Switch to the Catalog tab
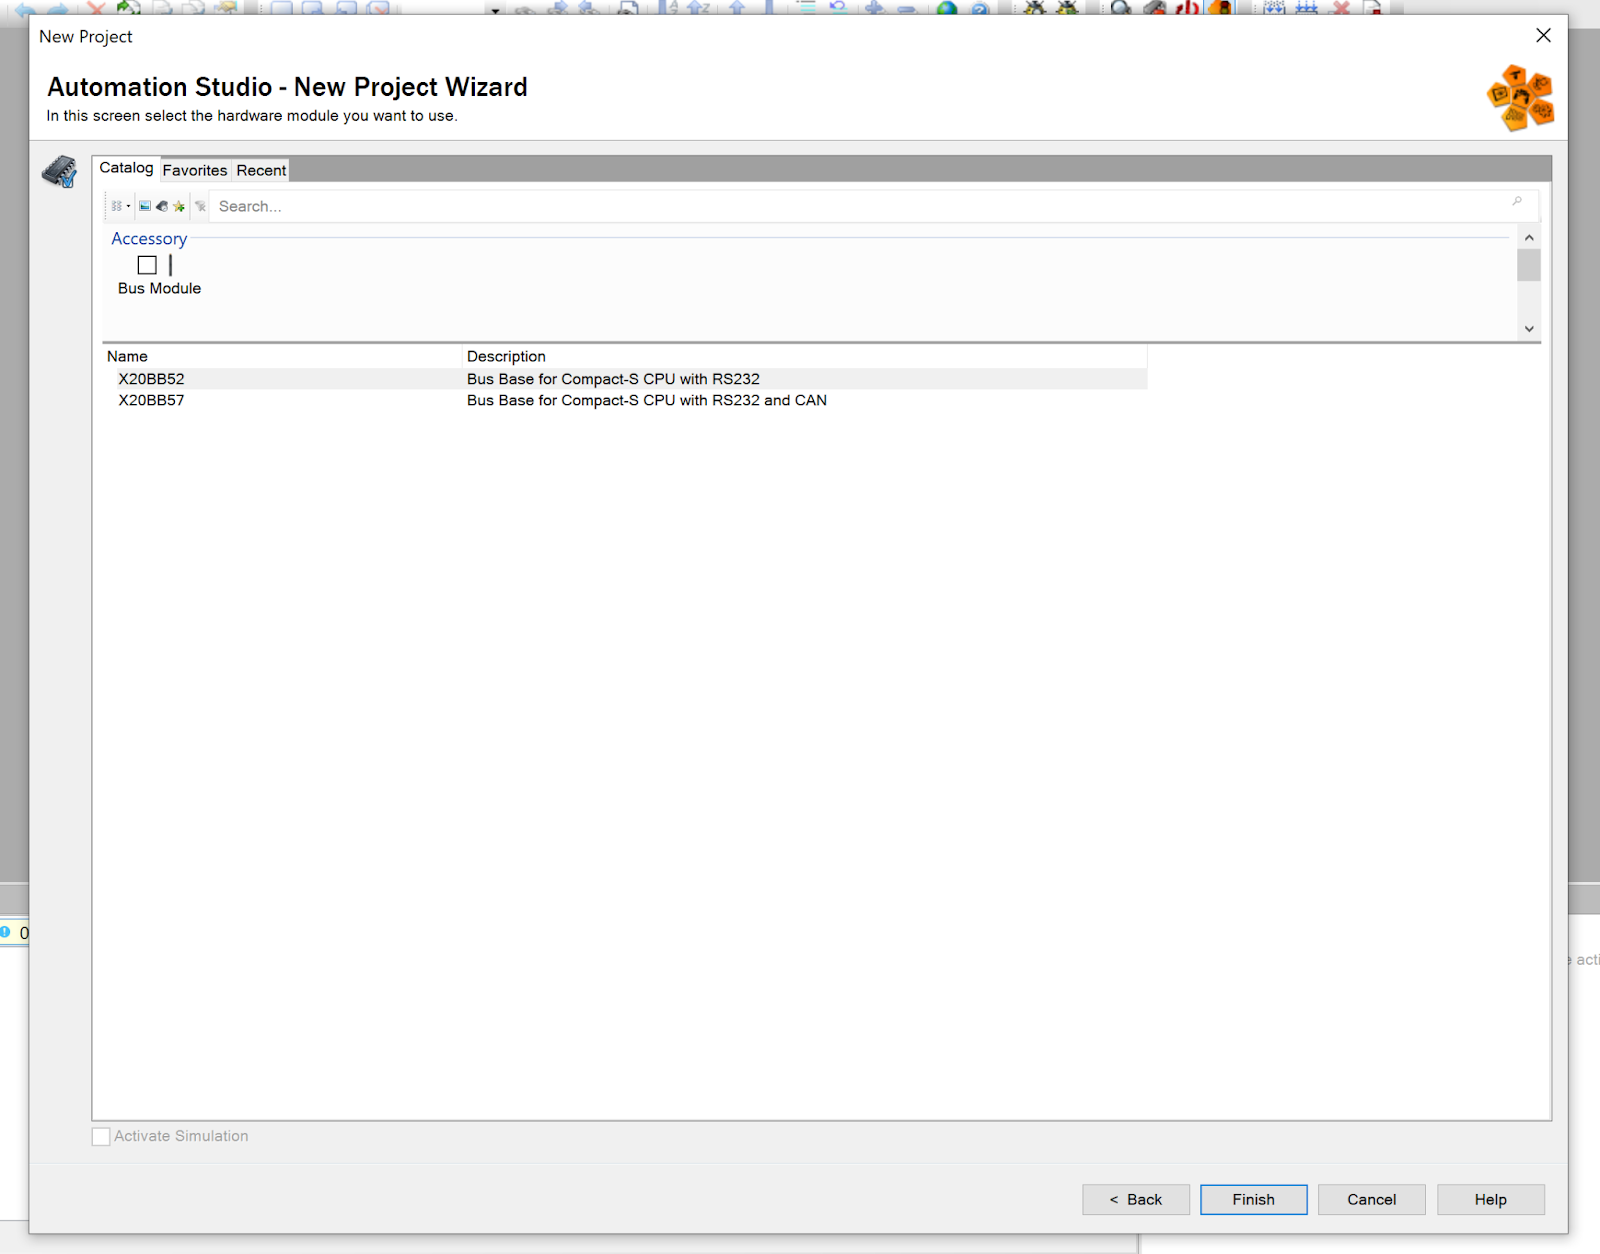The width and height of the screenshot is (1600, 1254). (126, 168)
